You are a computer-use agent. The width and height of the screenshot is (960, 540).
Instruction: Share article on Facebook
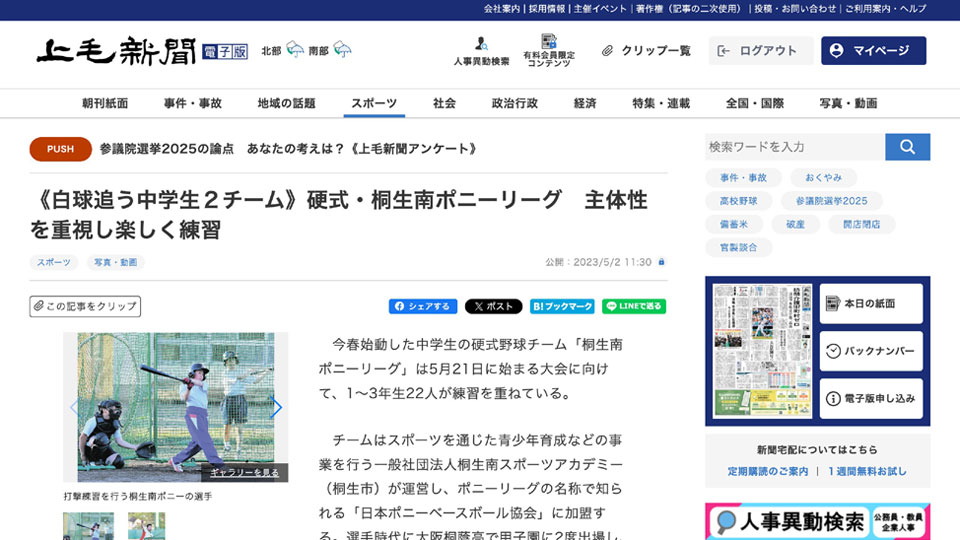coord(422,306)
